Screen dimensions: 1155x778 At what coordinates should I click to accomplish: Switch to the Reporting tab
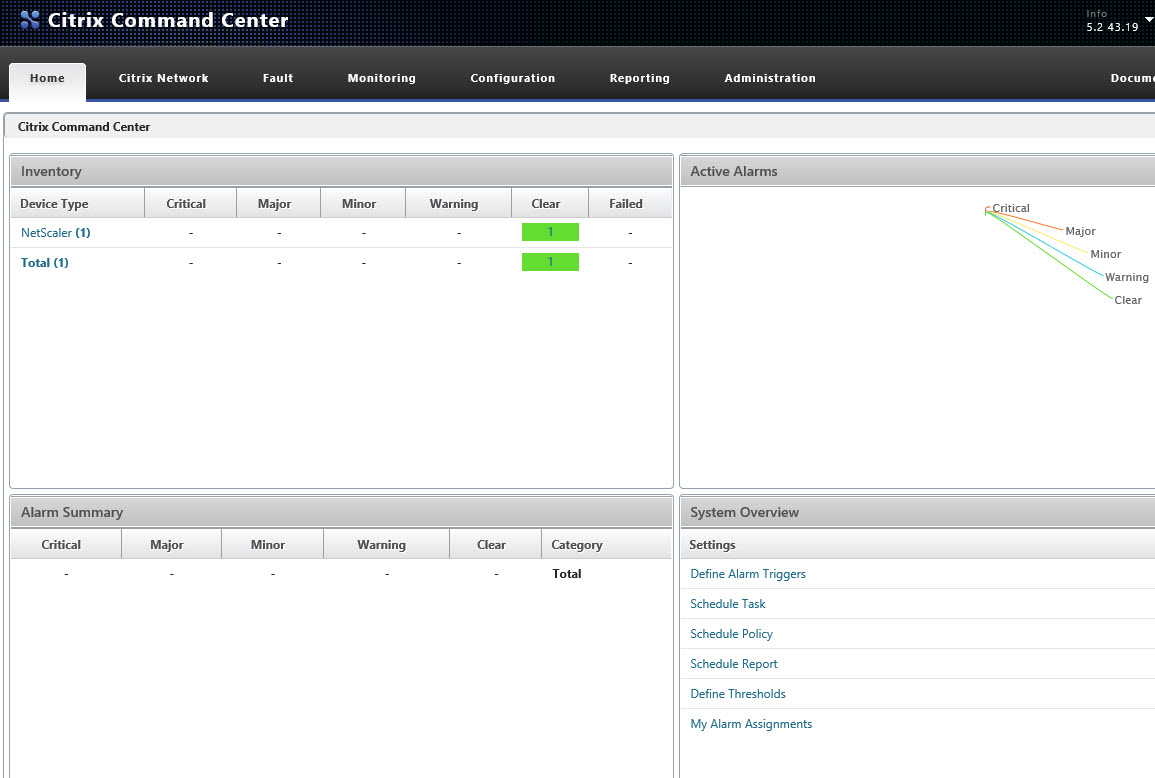pos(639,77)
